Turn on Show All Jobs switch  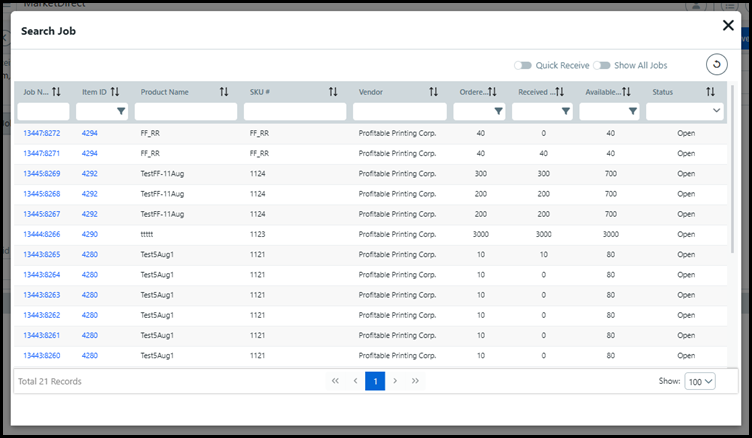[602, 65]
